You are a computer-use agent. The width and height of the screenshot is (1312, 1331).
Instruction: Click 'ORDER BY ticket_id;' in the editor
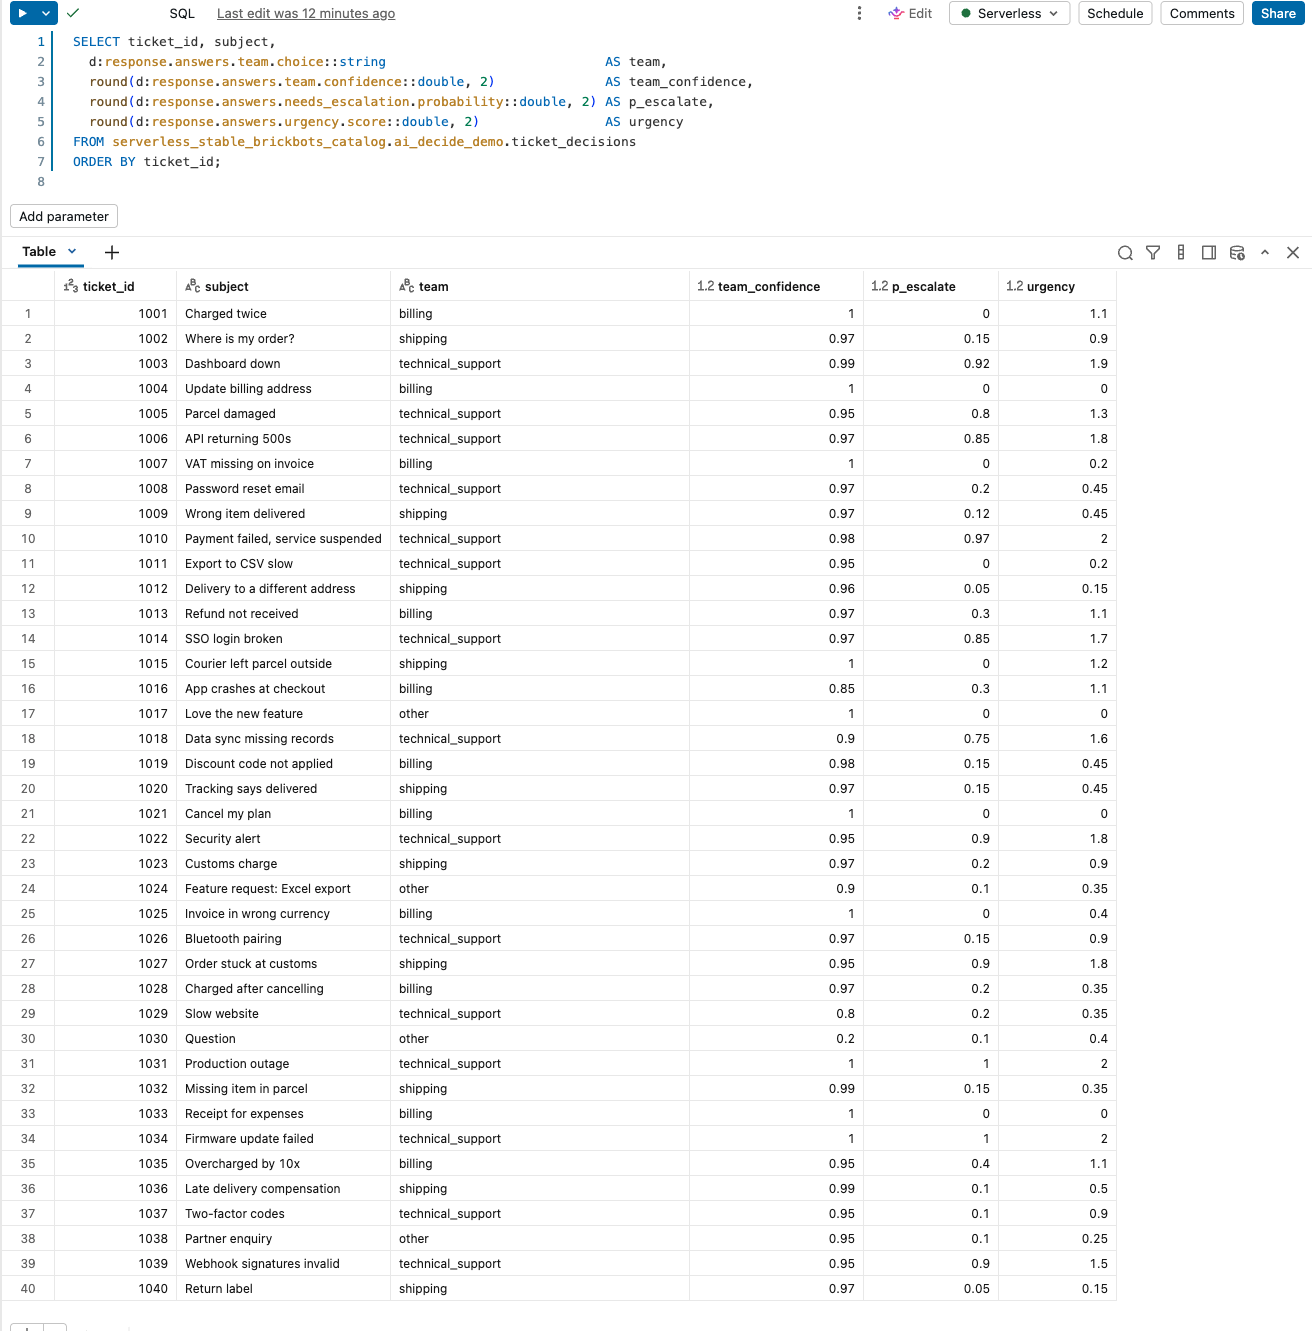tap(147, 161)
